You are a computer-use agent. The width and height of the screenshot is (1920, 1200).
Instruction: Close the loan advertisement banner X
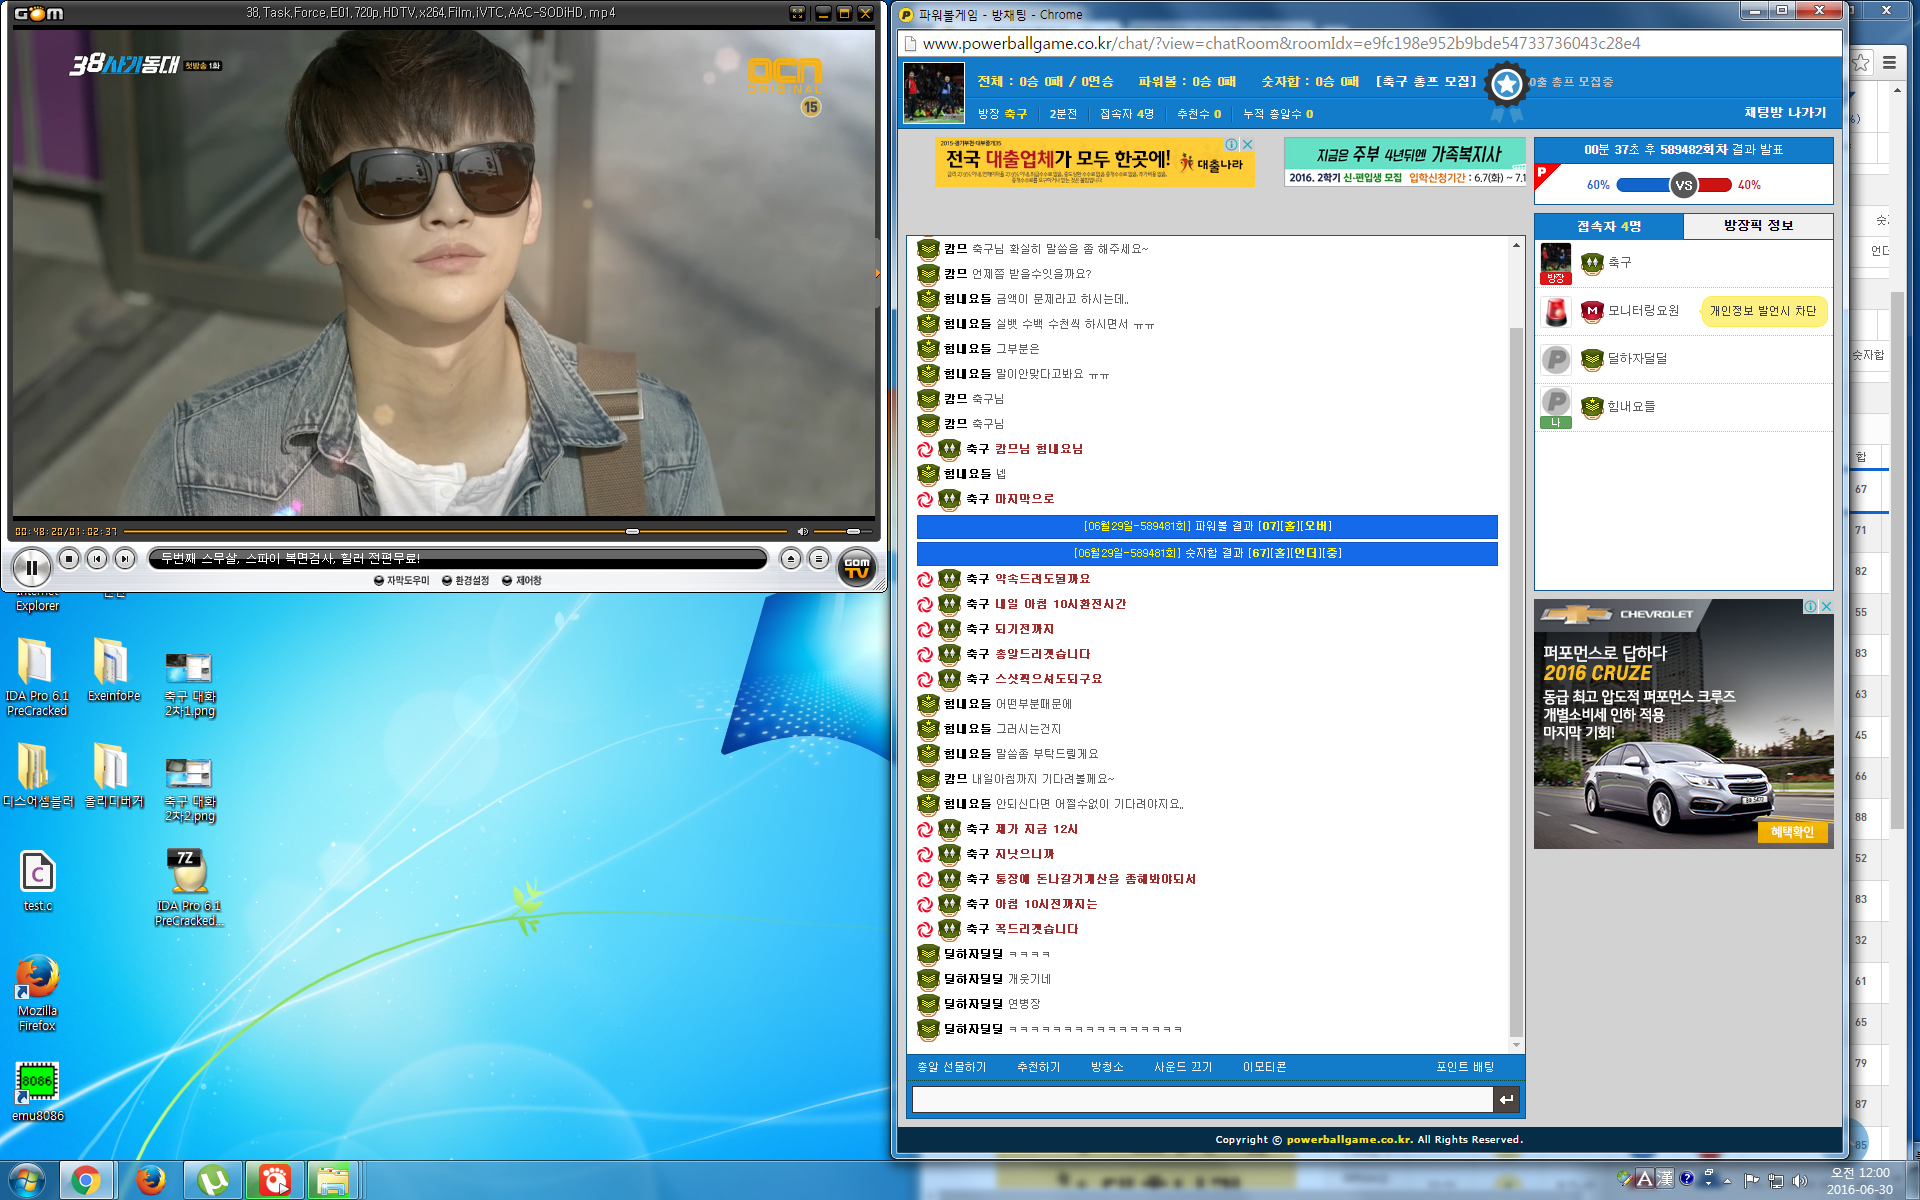tap(1246, 145)
